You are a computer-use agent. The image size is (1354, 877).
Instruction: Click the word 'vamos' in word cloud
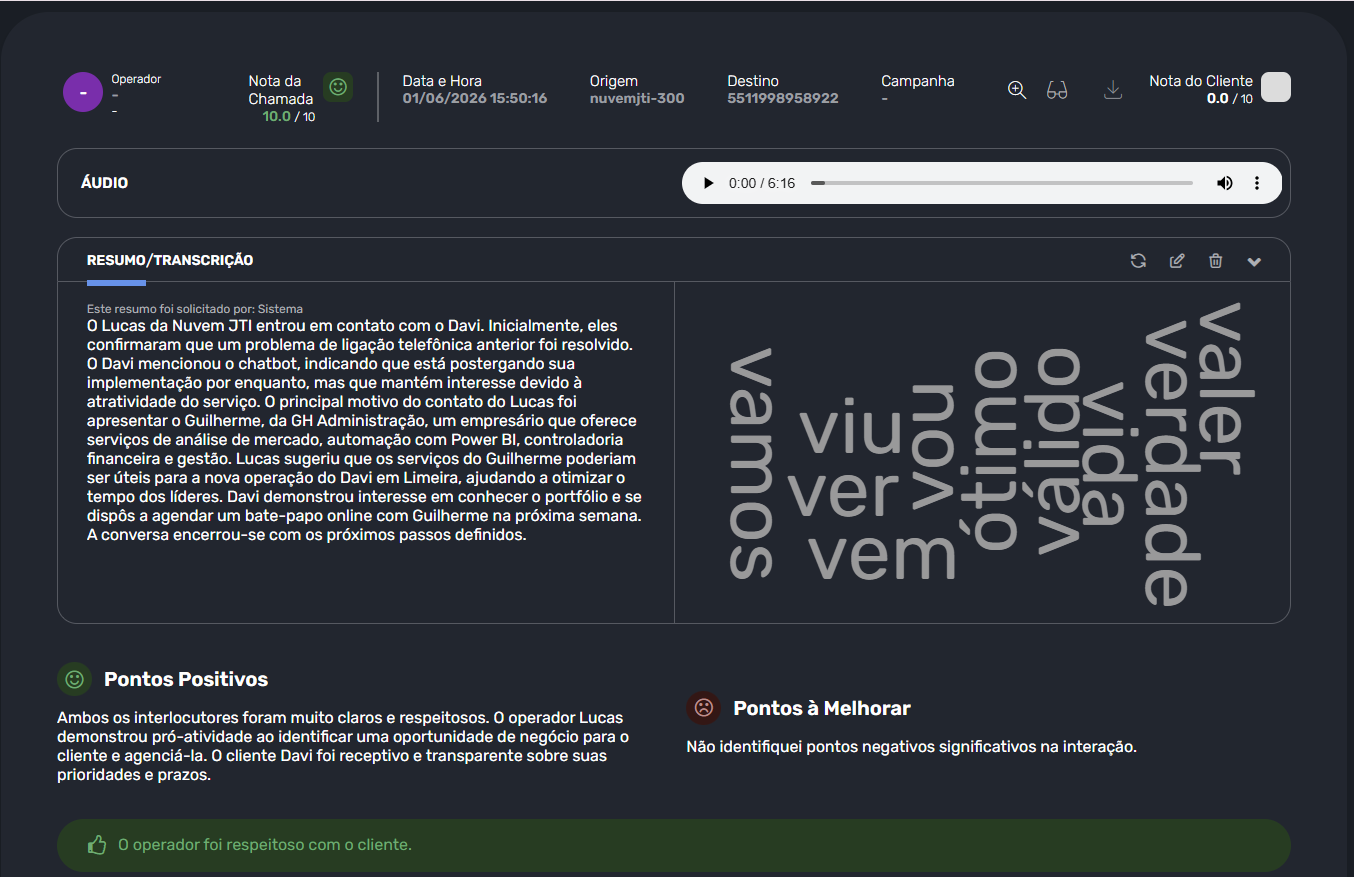click(x=752, y=463)
